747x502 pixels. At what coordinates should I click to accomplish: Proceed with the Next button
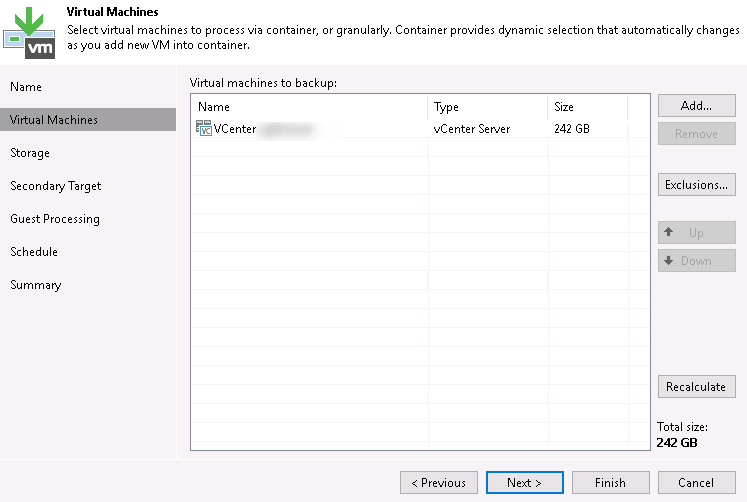coord(524,483)
